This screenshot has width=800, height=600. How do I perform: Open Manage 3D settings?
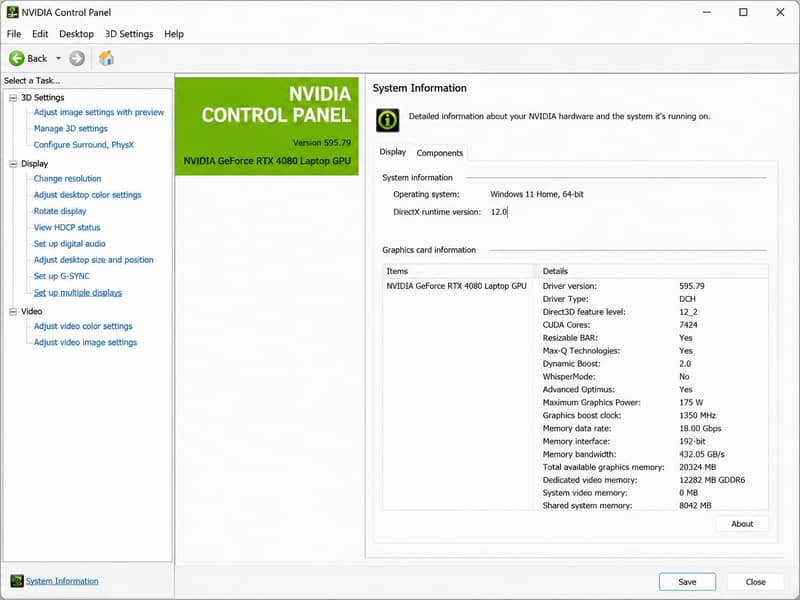tap(70, 129)
